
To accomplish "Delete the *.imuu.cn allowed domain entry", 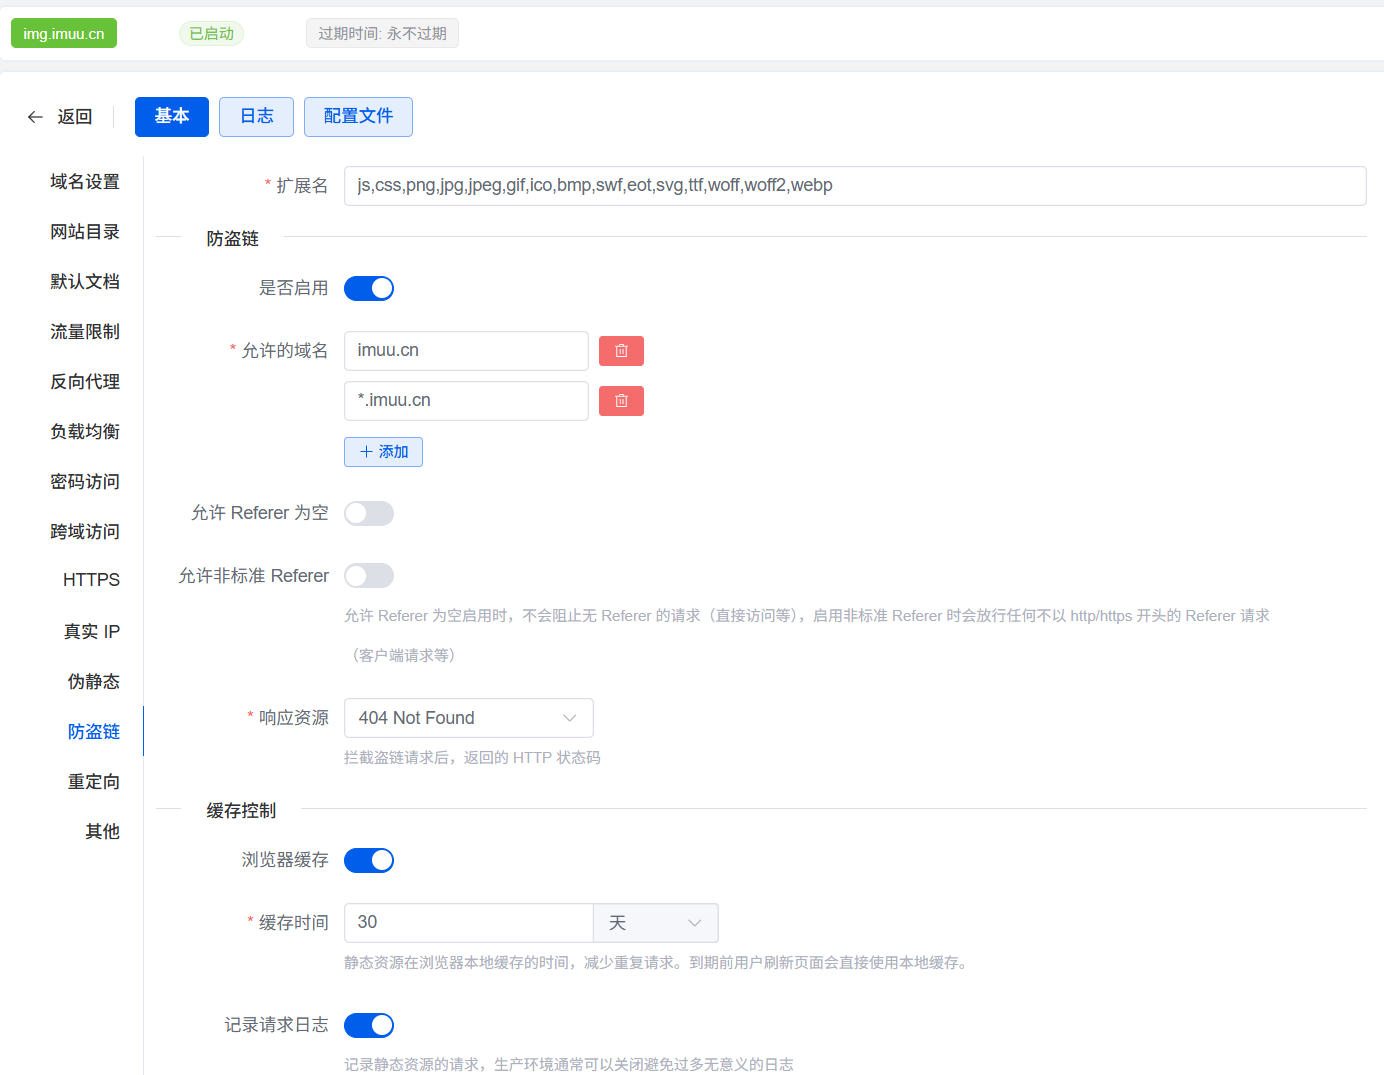I will pyautogui.click(x=621, y=401).
